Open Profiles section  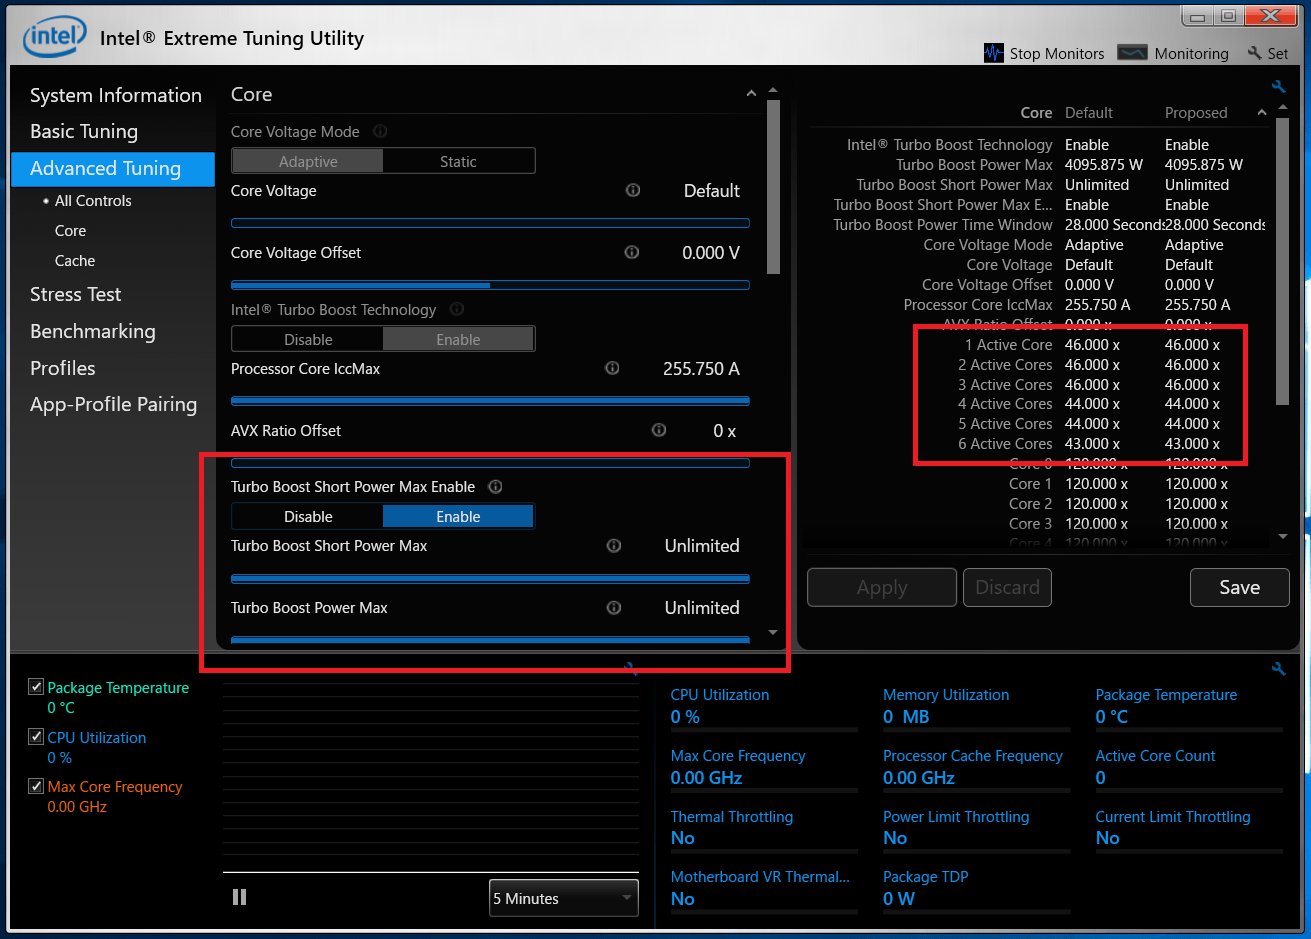[x=63, y=368]
